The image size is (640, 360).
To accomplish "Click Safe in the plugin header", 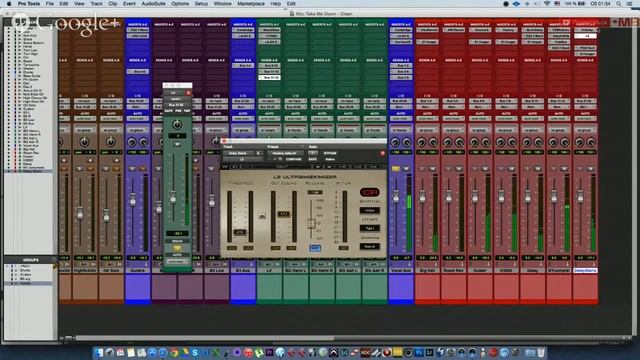I will [313, 159].
